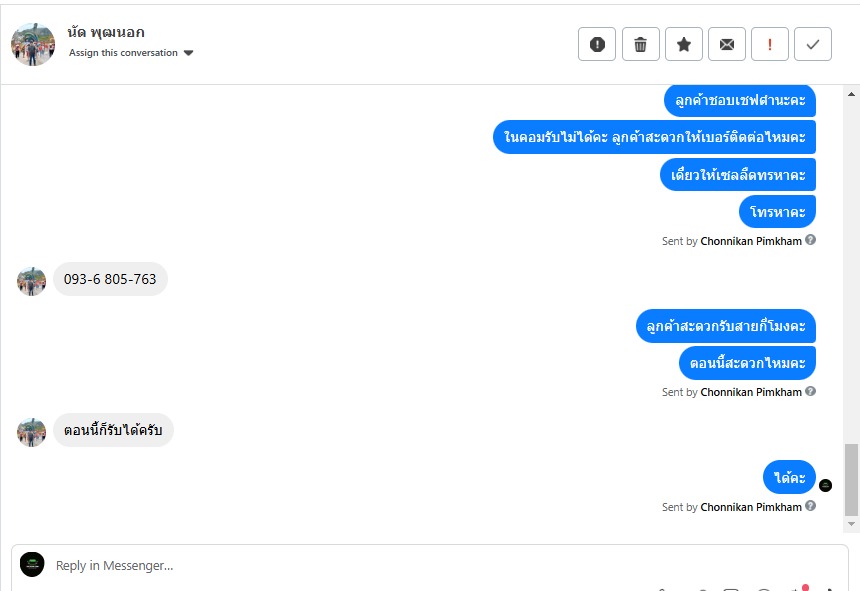Click help icon below the โทรหาคะ message
The height and width of the screenshot is (591, 860).
point(811,240)
